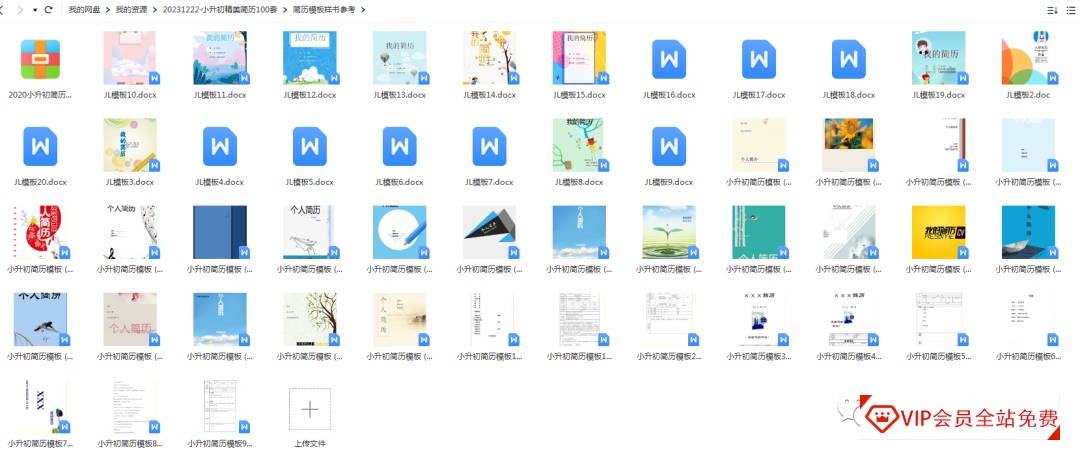Image resolution: width=1080 pixels, height=460 pixels.
Task: Select the W icon of JL模板4.docx
Action: click(x=220, y=146)
